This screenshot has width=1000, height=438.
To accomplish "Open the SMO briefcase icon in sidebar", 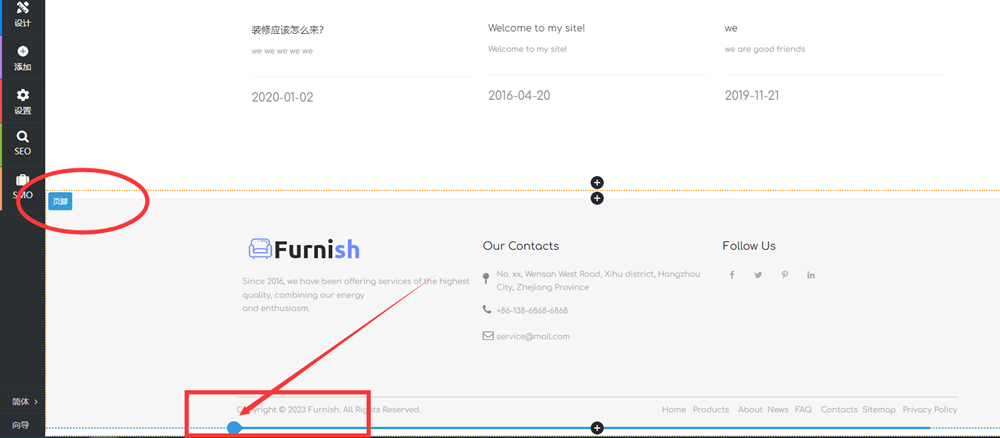I will 22,187.
